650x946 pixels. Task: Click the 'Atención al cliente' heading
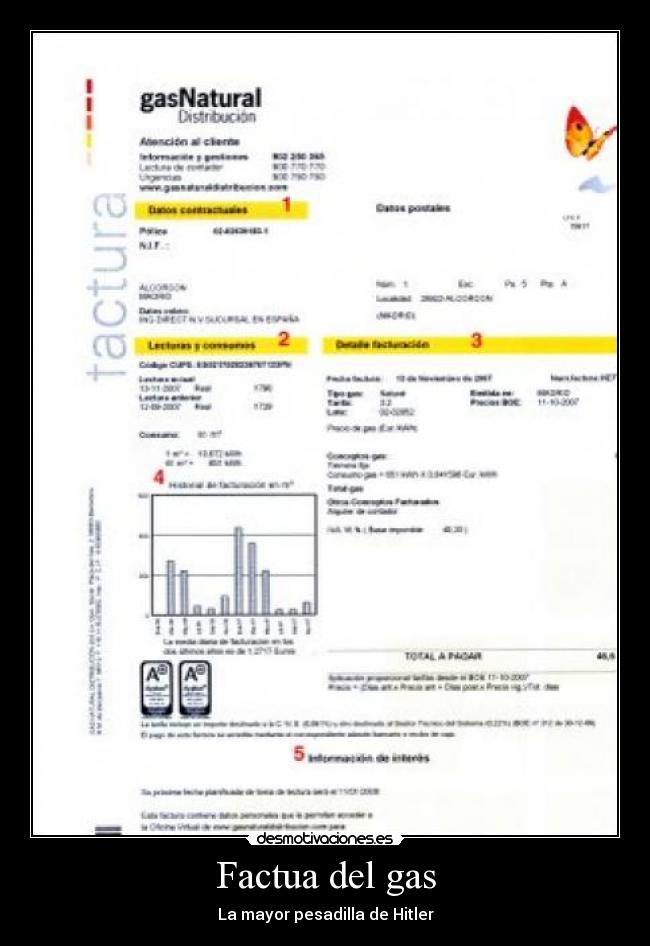coord(190,142)
